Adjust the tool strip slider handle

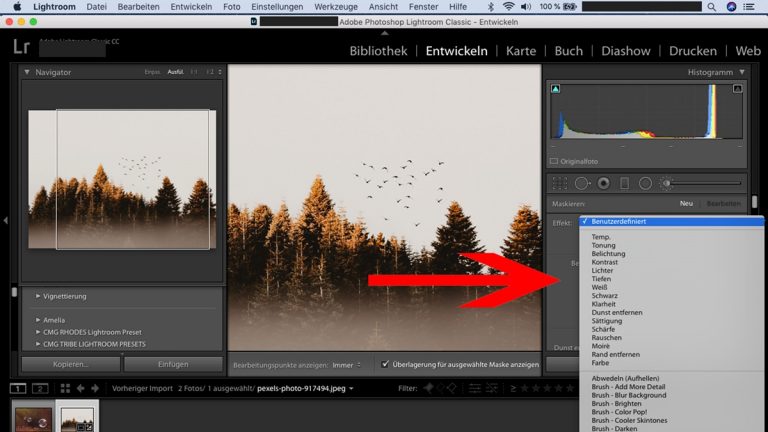click(667, 183)
